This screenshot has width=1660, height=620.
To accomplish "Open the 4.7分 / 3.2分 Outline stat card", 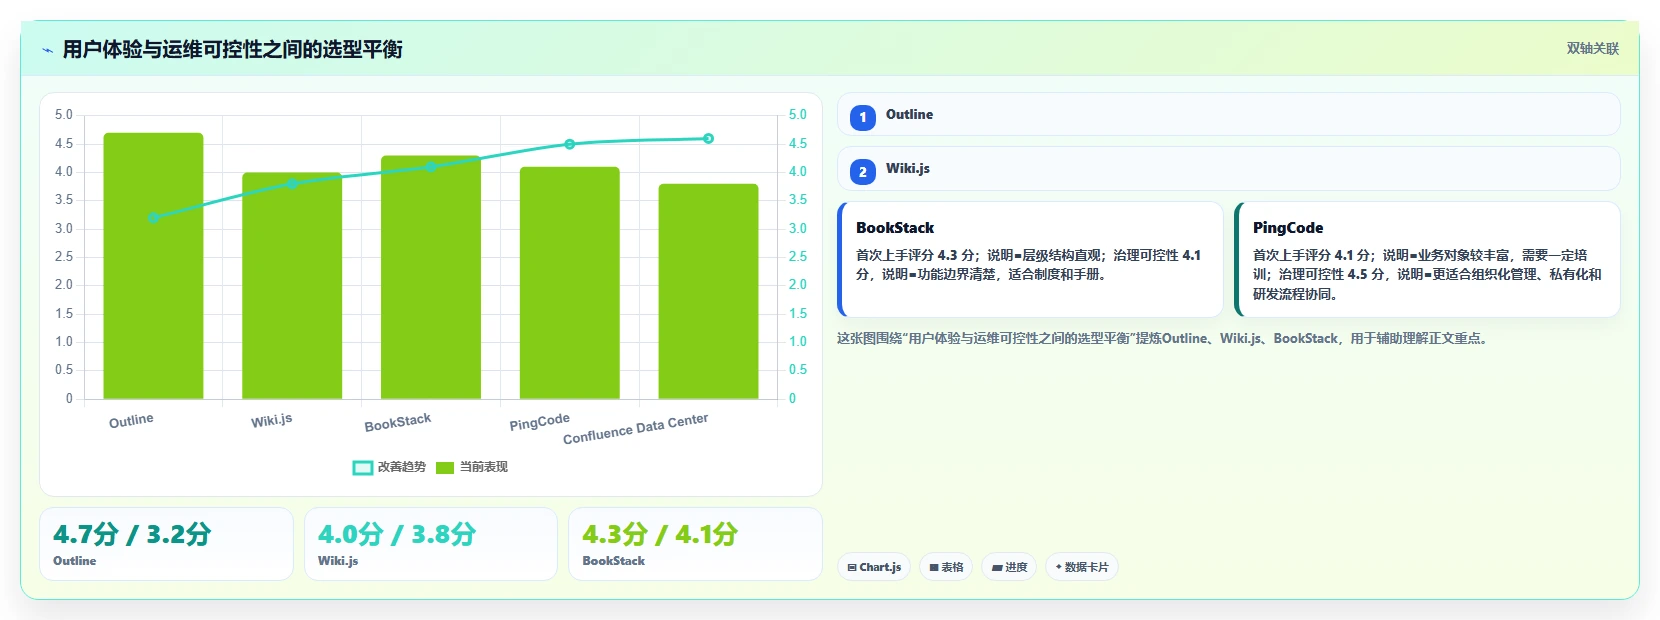I will (x=166, y=544).
